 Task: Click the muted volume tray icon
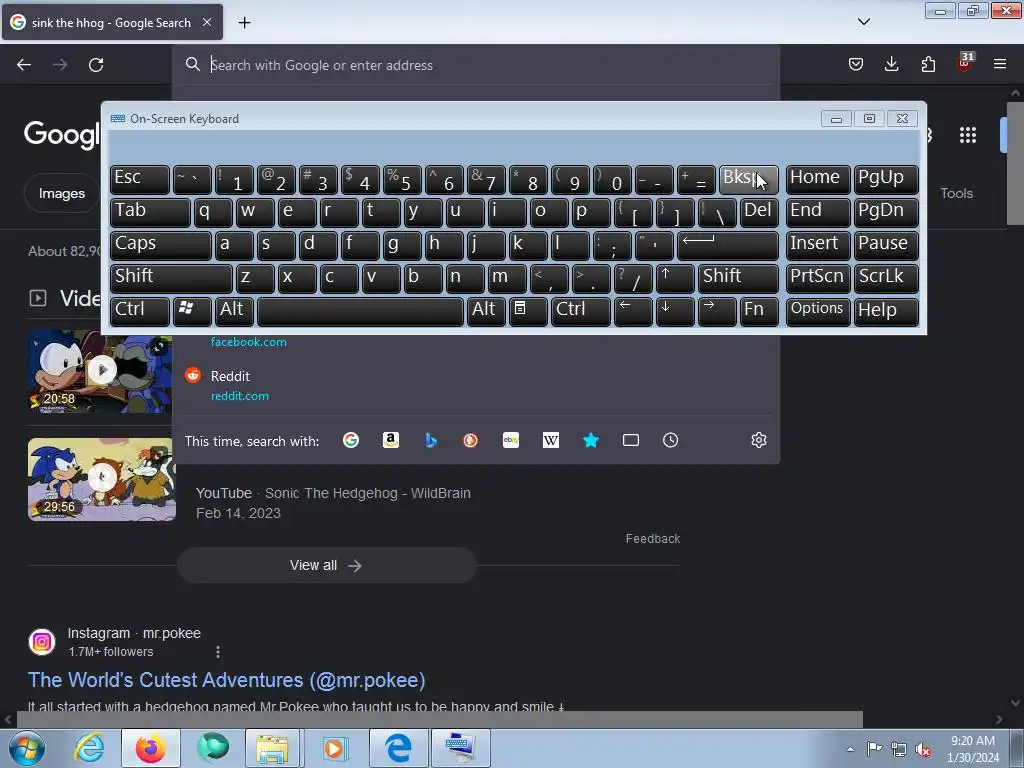click(923, 749)
